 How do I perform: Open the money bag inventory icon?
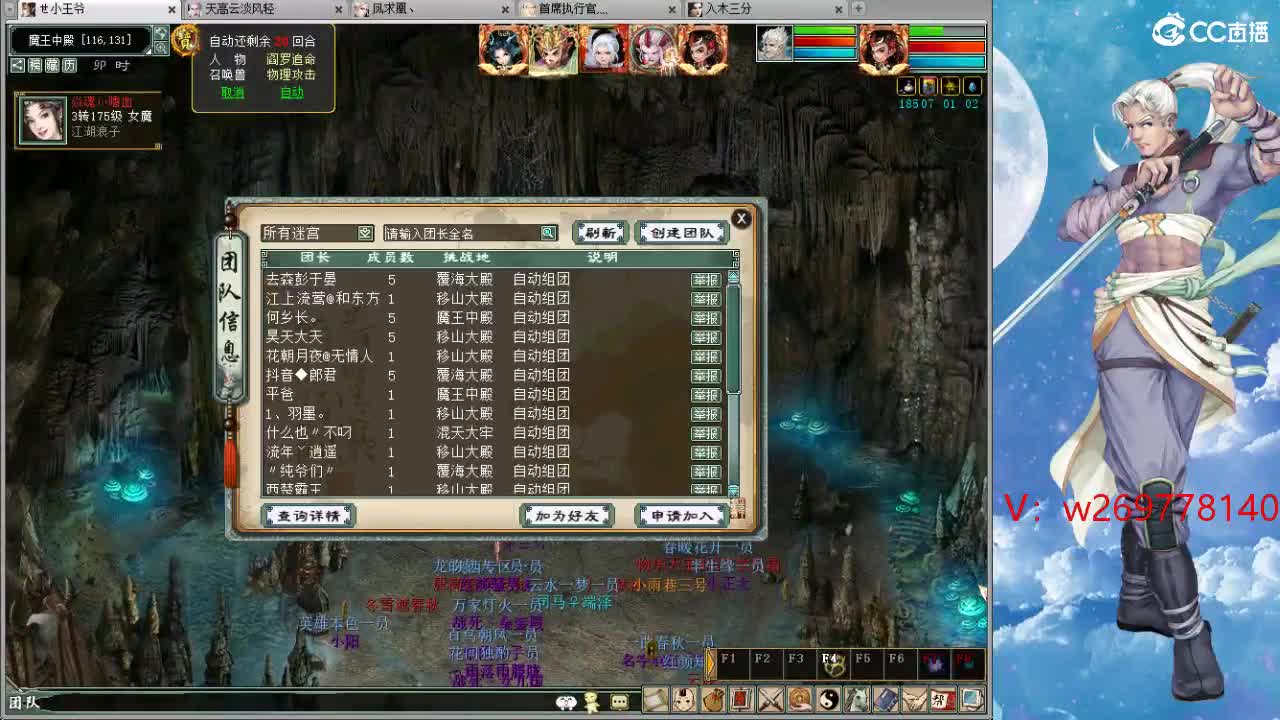click(x=713, y=699)
